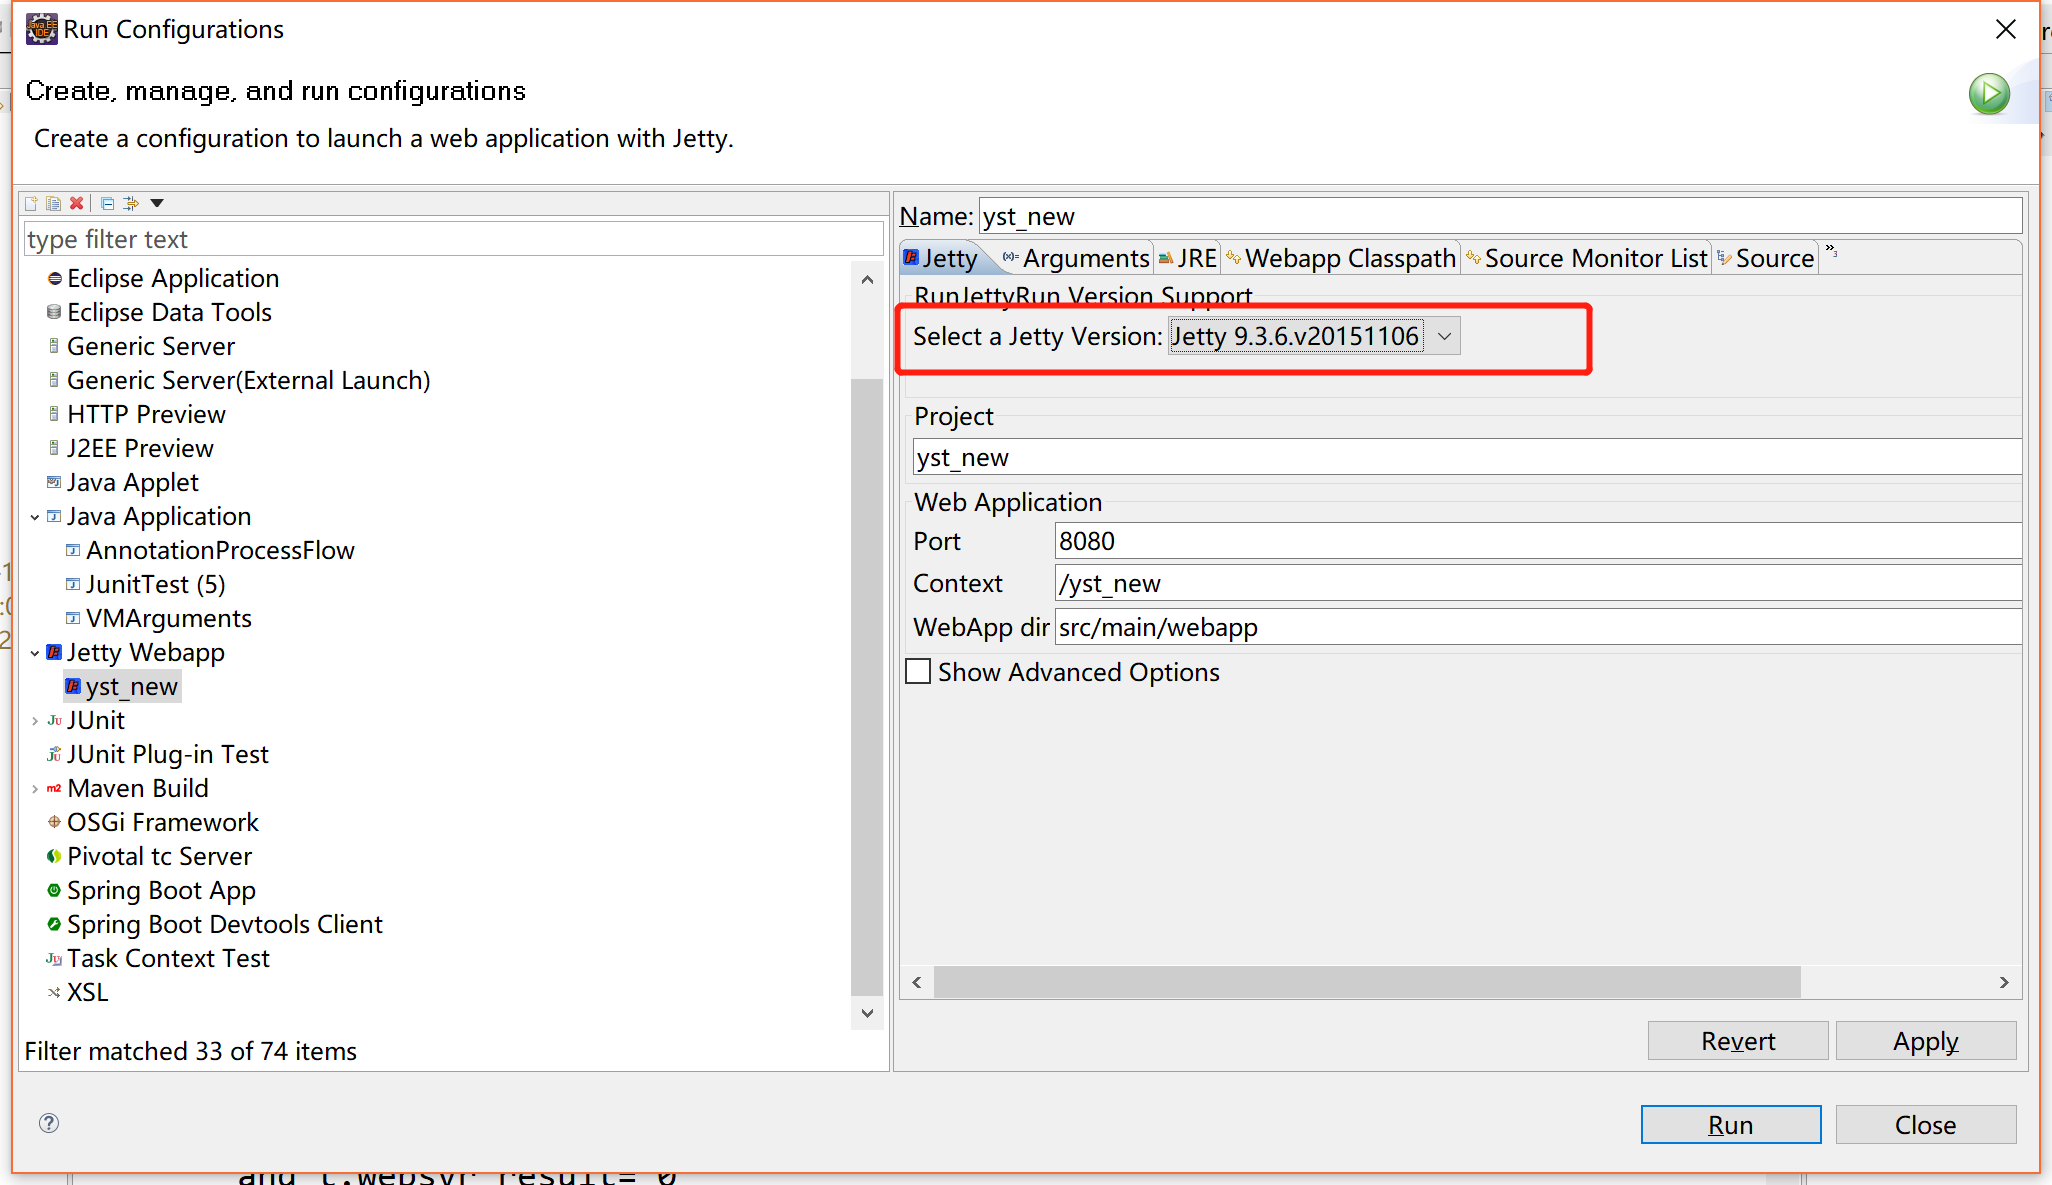Collapse the Java Application node
The image size is (2052, 1185).
pyautogui.click(x=35, y=517)
